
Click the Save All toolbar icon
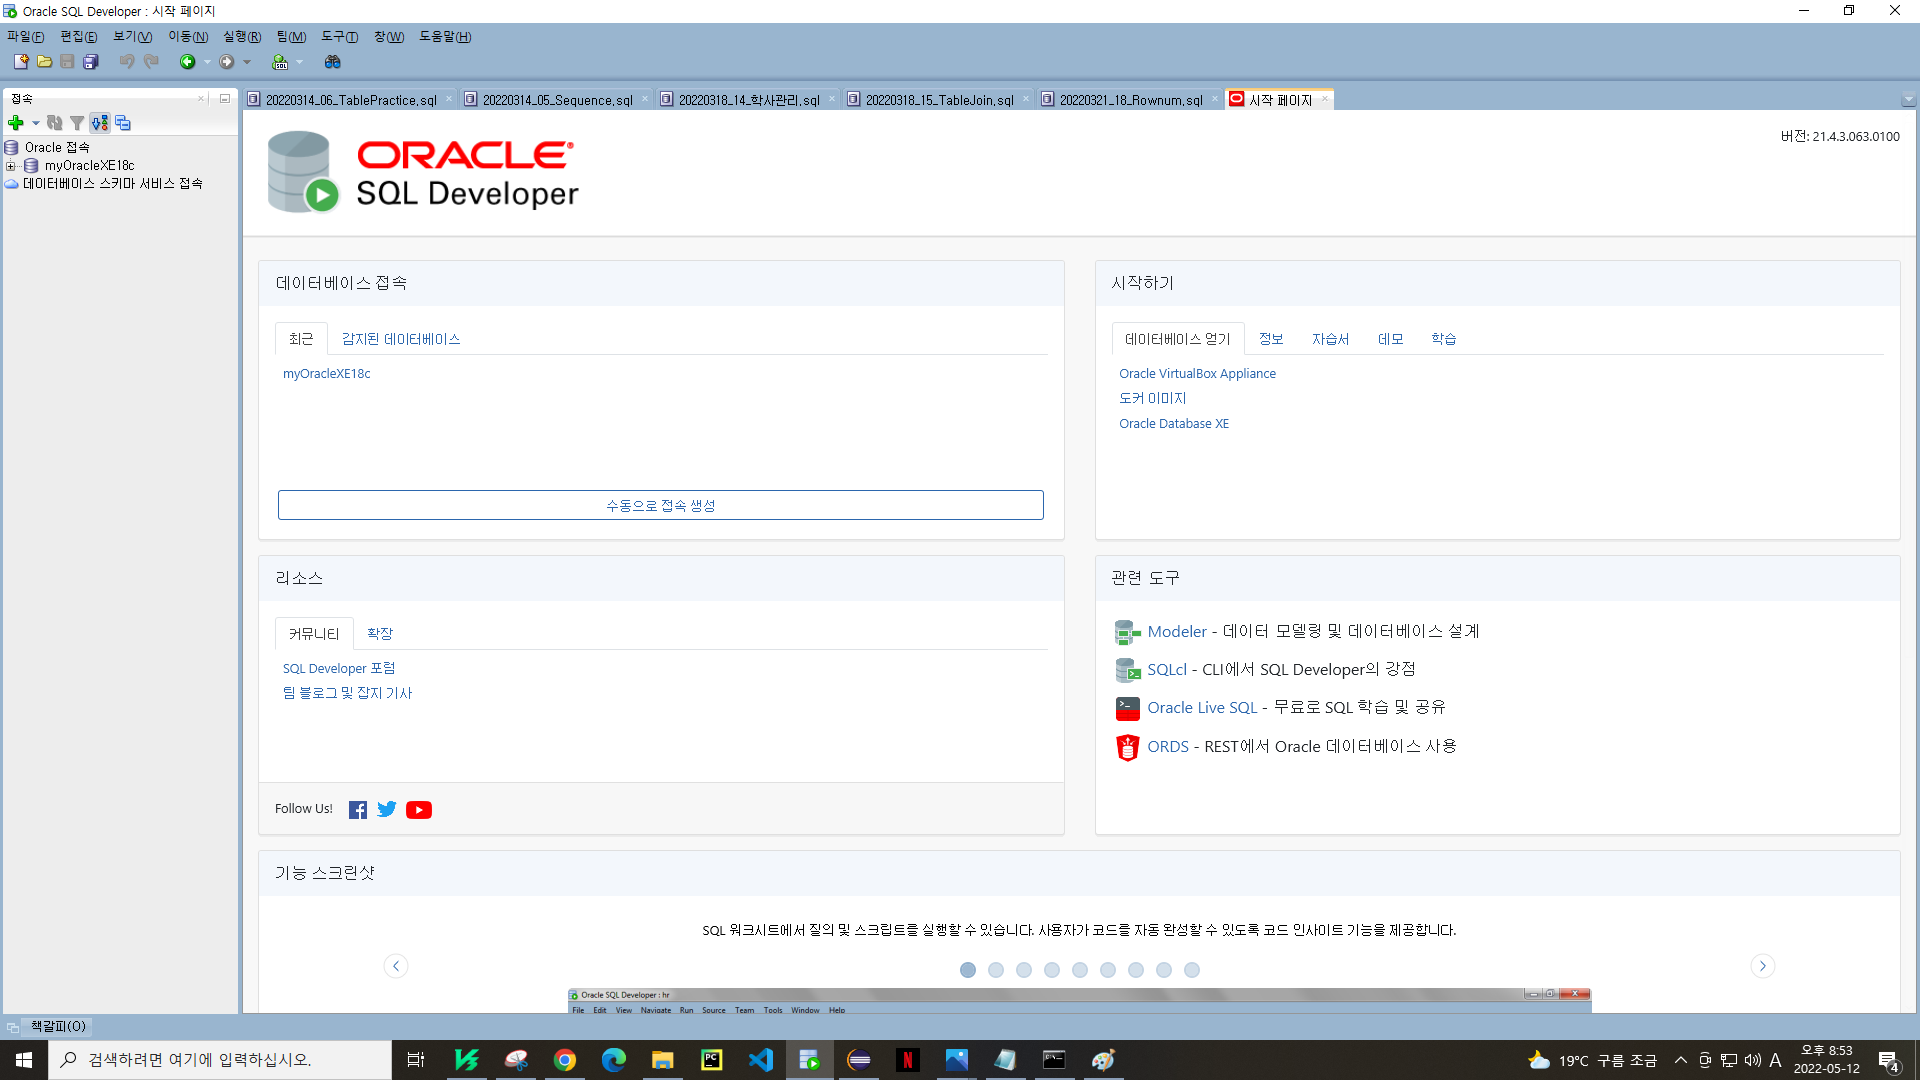(x=91, y=62)
